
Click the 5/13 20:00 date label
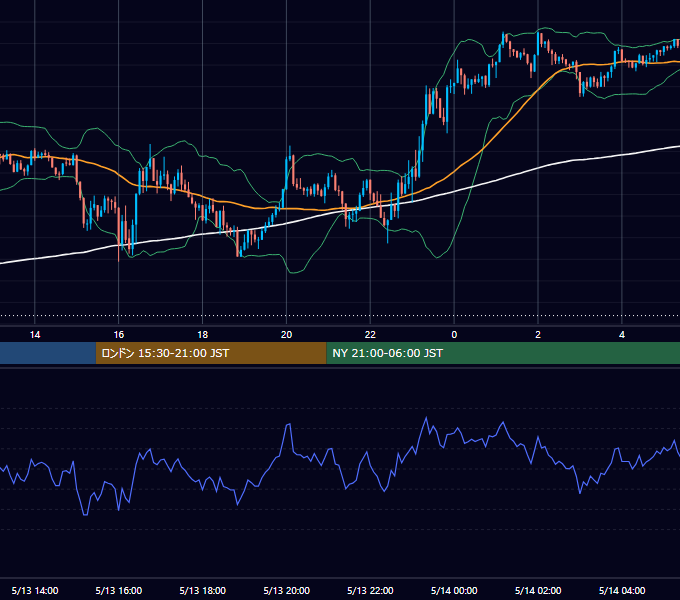tap(287, 590)
